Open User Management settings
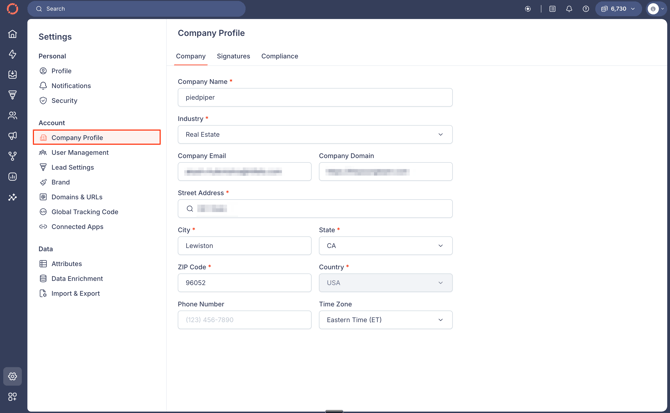The image size is (670, 413). point(80,153)
